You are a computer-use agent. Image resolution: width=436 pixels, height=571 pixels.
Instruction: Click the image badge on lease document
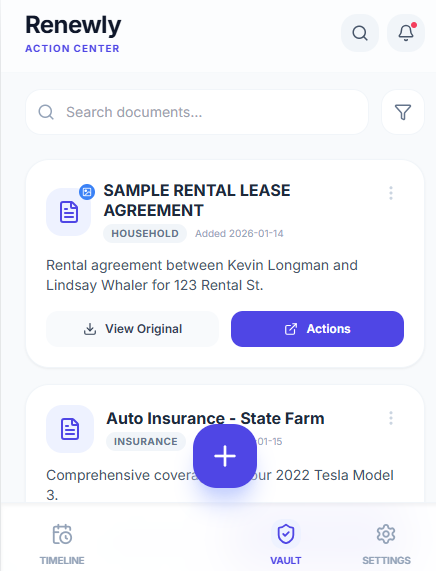pyautogui.click(x=87, y=192)
